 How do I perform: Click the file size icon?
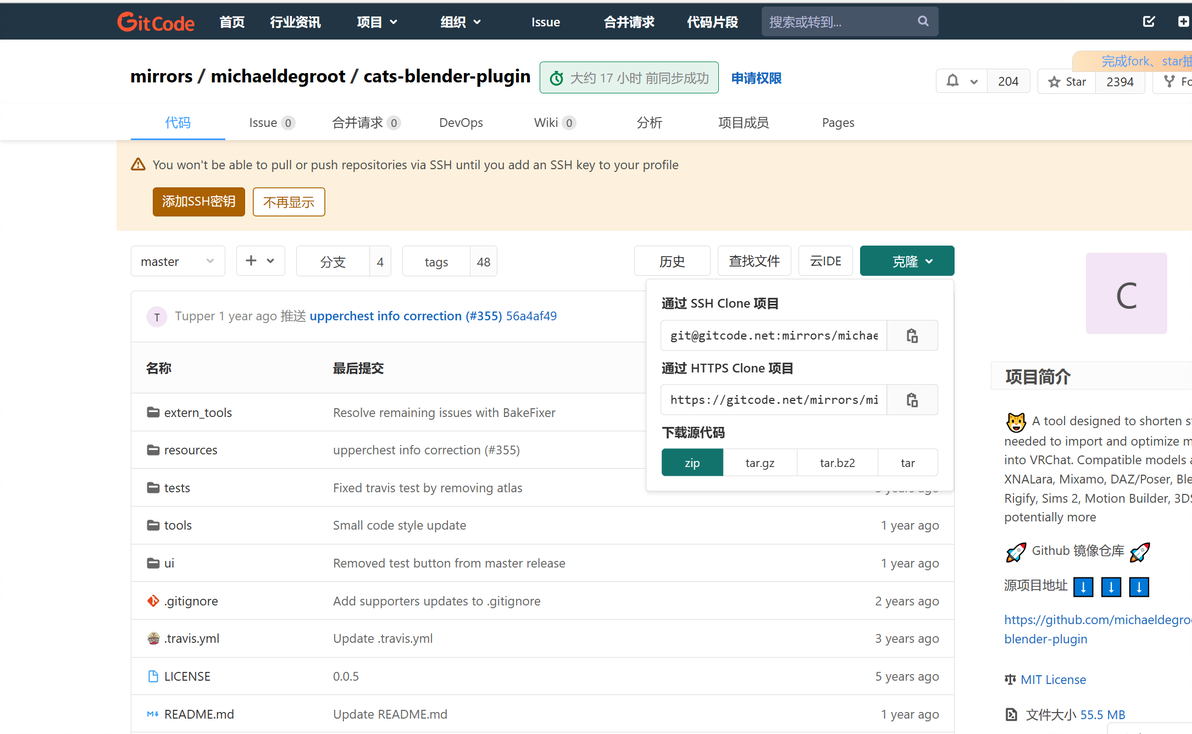[x=1011, y=714]
